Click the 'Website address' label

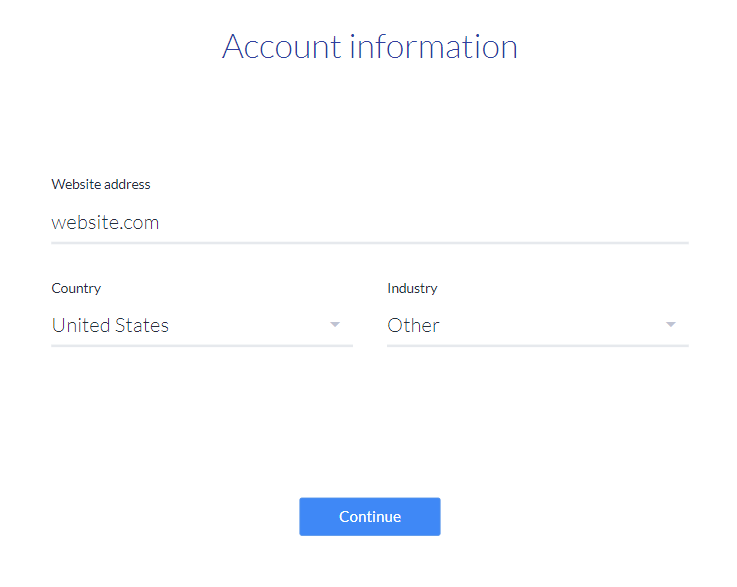101,184
